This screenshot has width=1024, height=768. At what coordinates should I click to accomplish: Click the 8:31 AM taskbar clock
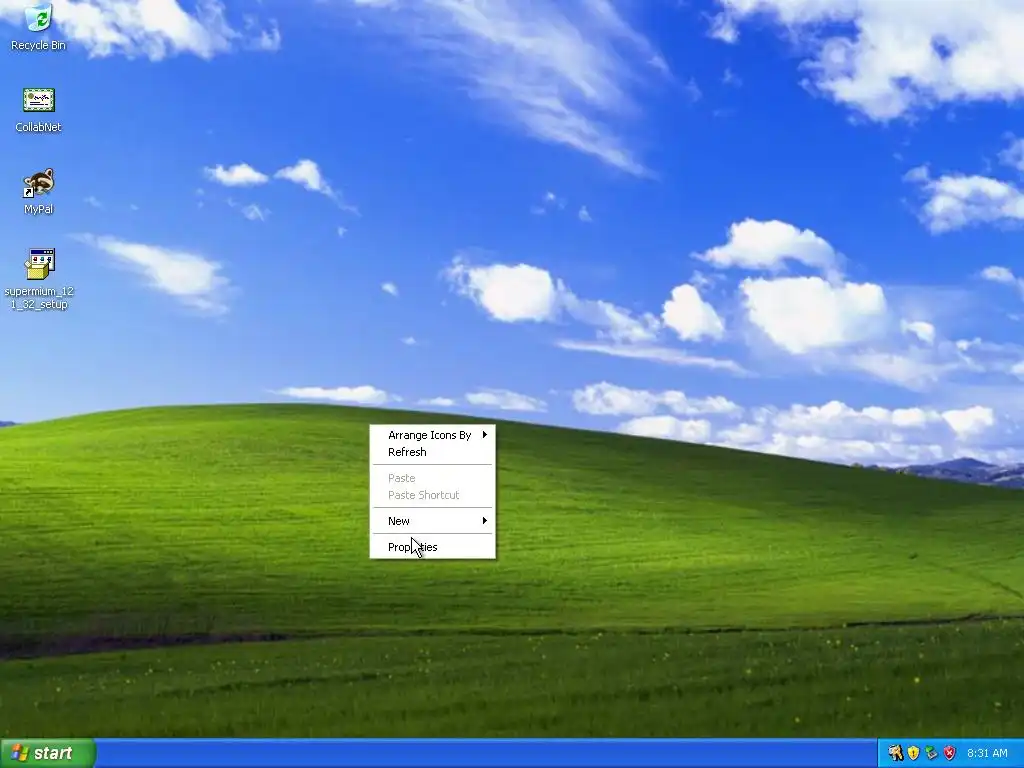987,753
